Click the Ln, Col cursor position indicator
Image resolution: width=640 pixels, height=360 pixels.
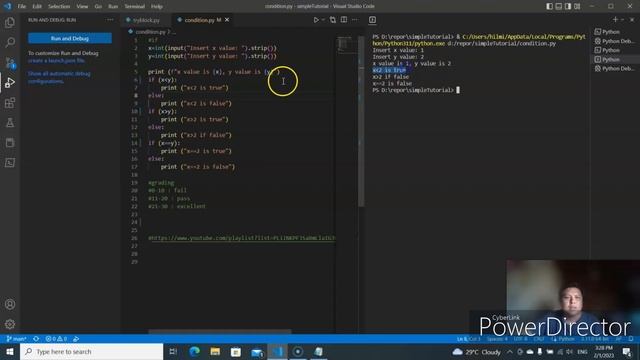click(469, 339)
